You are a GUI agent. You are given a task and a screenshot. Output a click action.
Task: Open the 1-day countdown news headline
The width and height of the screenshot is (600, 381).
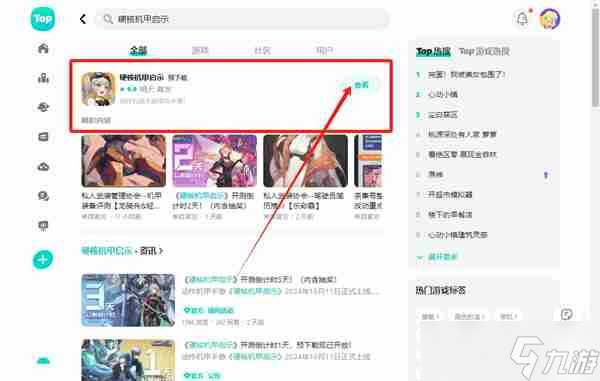click(268, 345)
